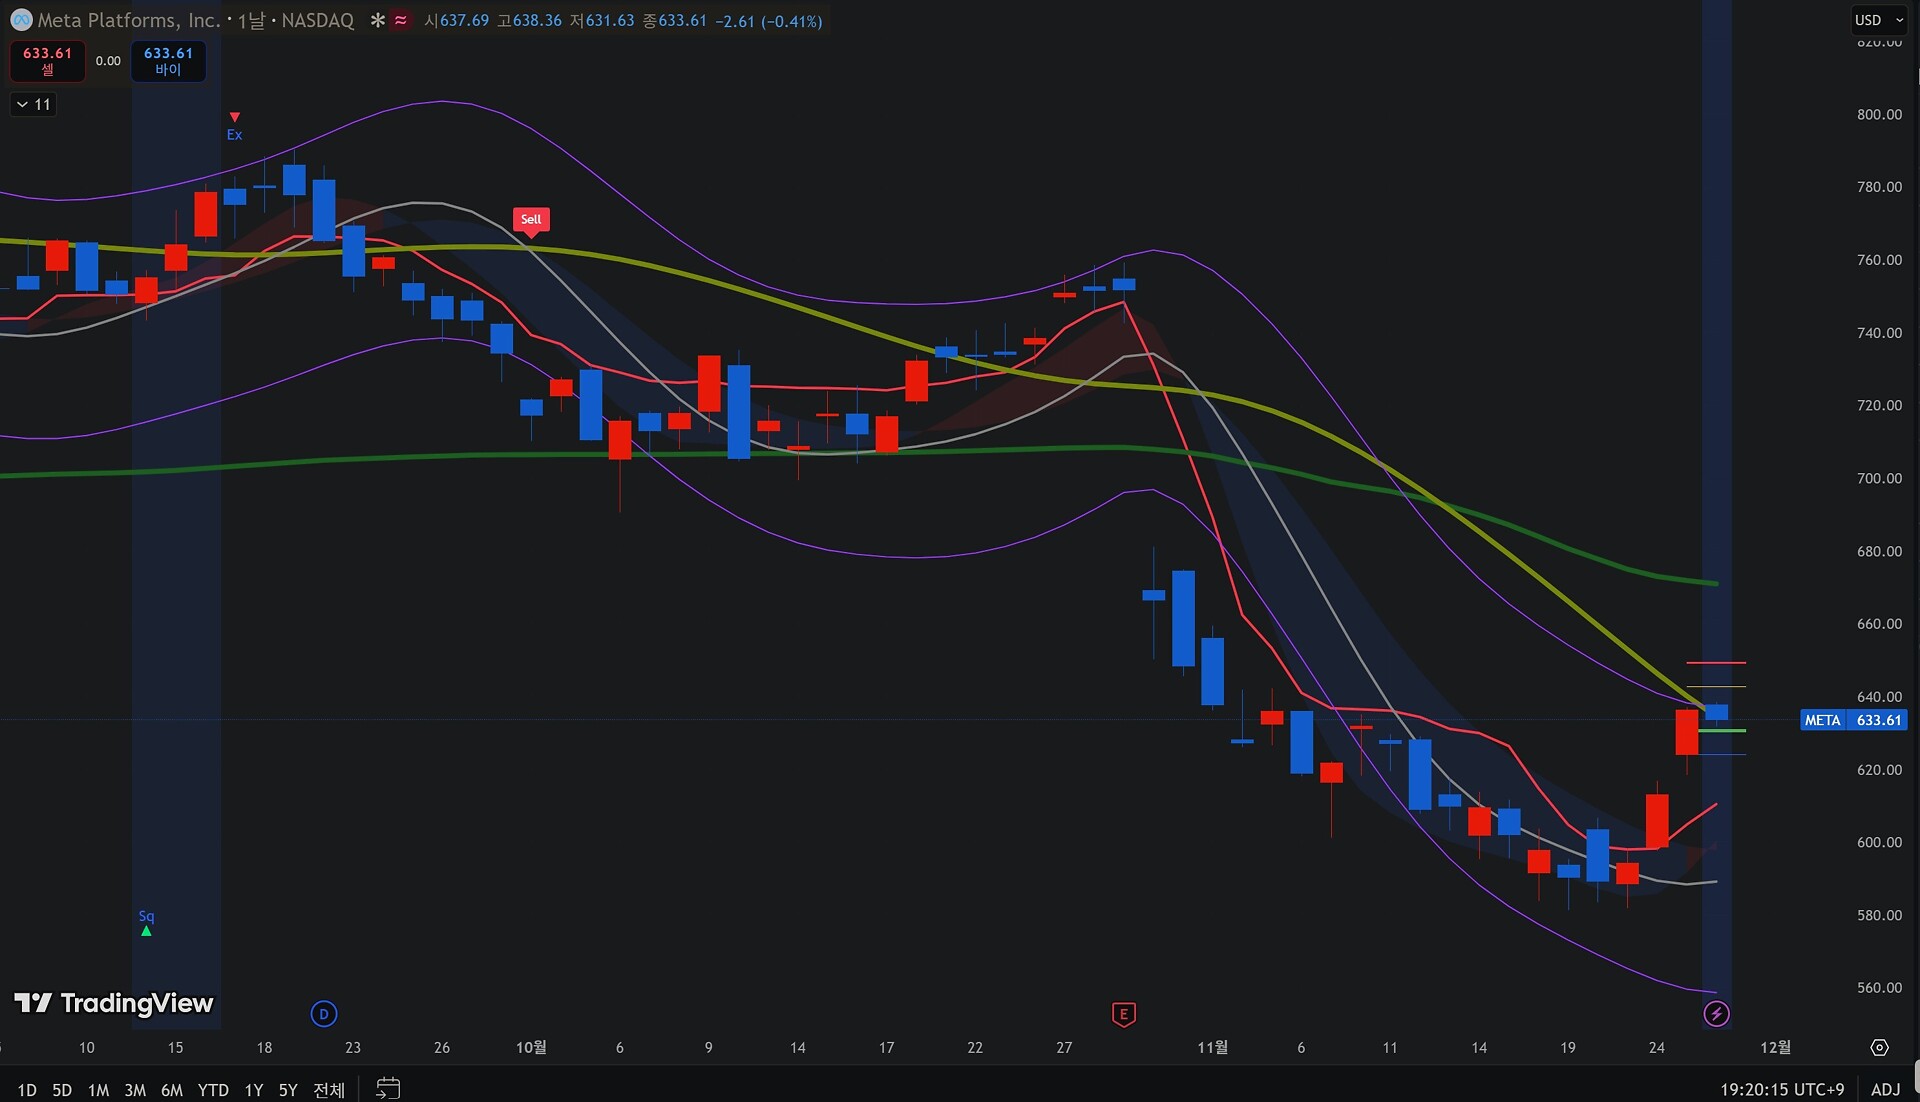Click the asterisk snowflake indicator icon
Screen dimensions: 1920x1102
tap(377, 20)
